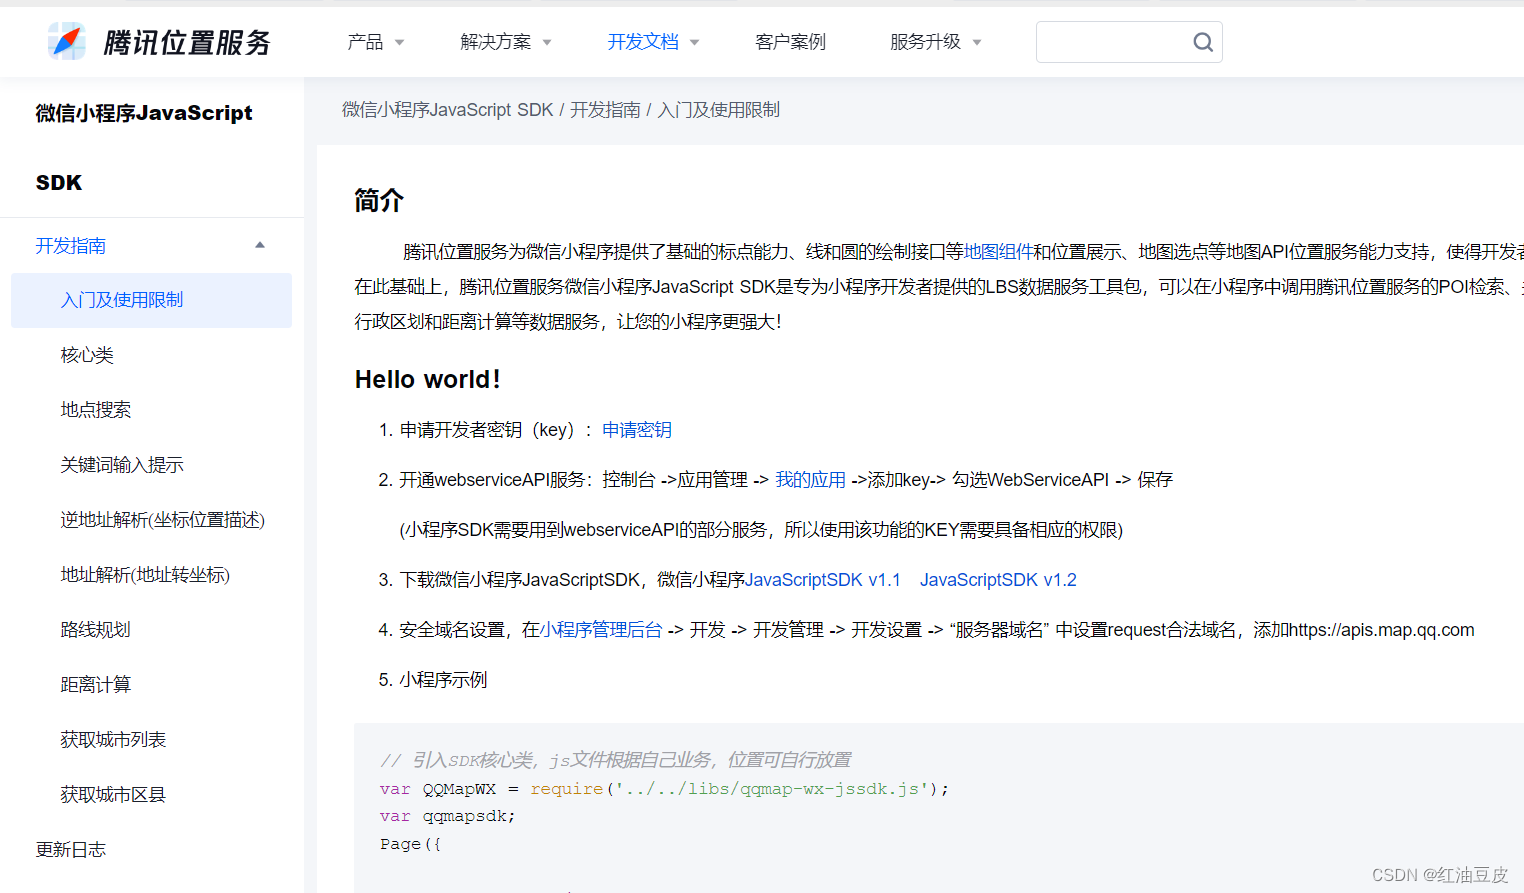Open 逆地址解析(坐标位置描述) sidebar item
1524x893 pixels.
coord(162,520)
